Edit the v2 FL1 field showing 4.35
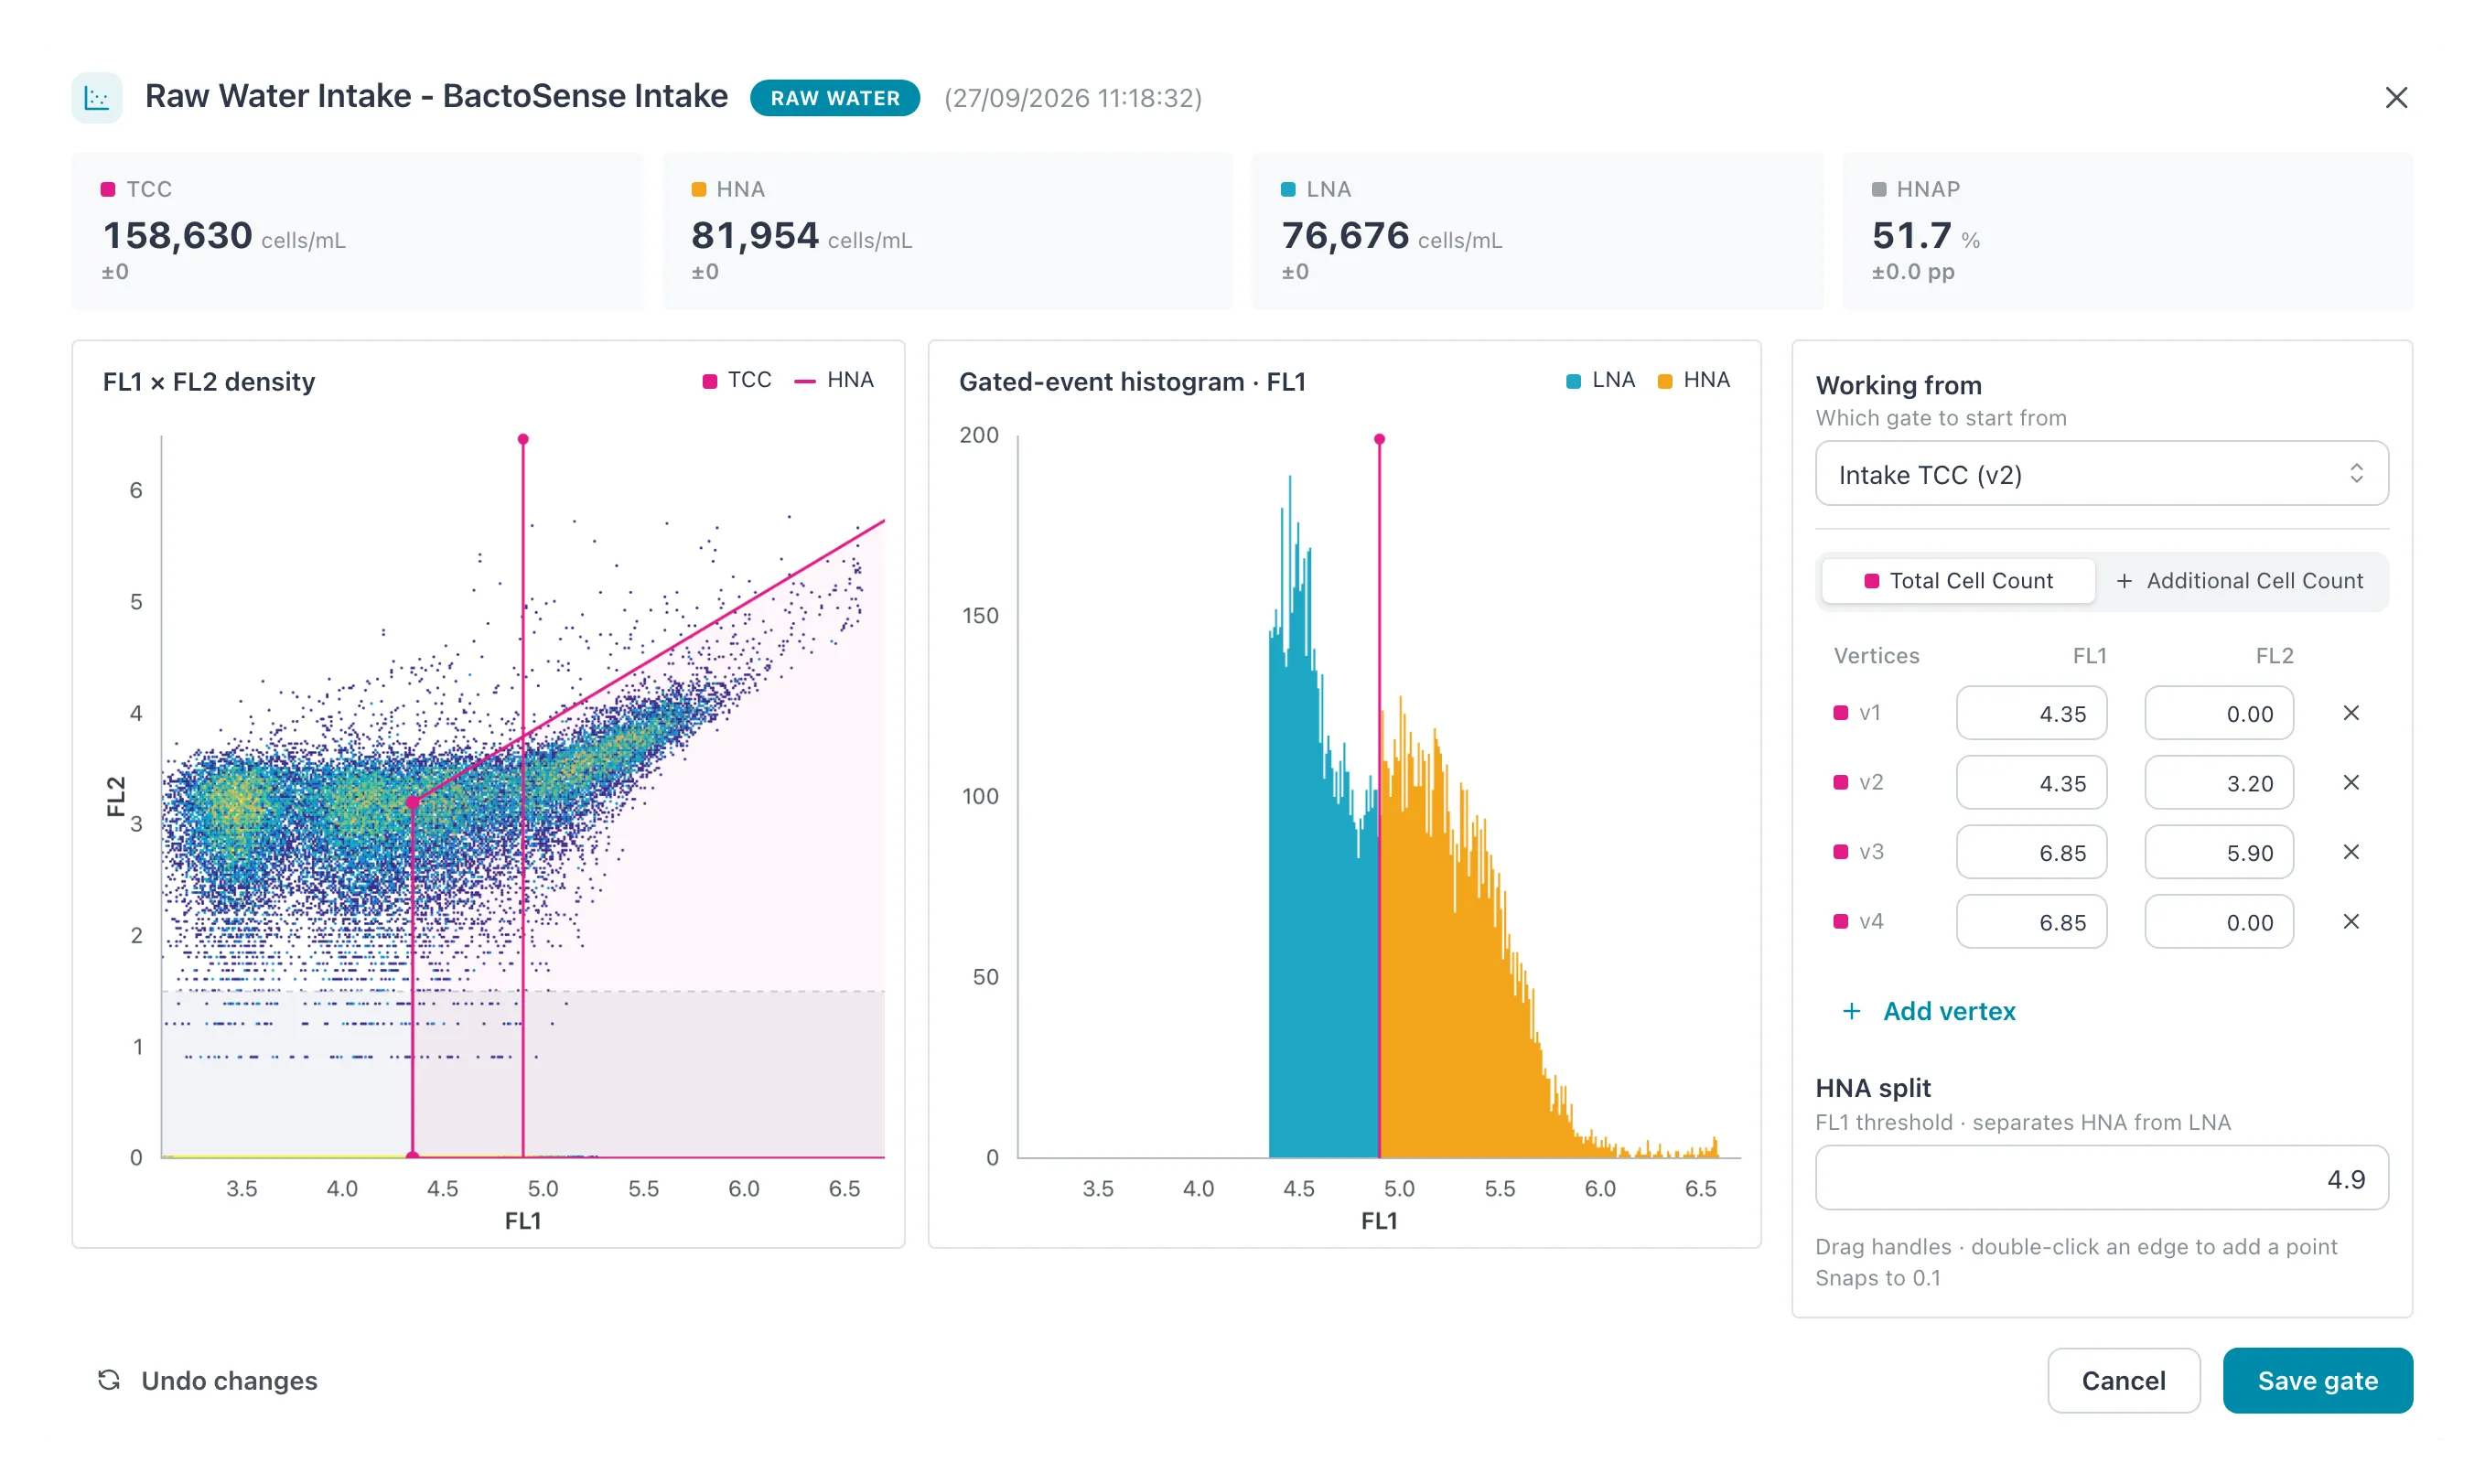Screen dimensions: 2485x1484 coord(2031,783)
